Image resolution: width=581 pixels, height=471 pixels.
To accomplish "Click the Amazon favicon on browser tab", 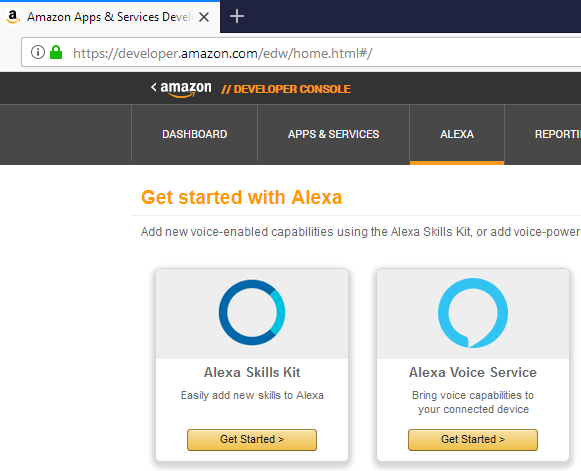I will pyautogui.click(x=13, y=17).
